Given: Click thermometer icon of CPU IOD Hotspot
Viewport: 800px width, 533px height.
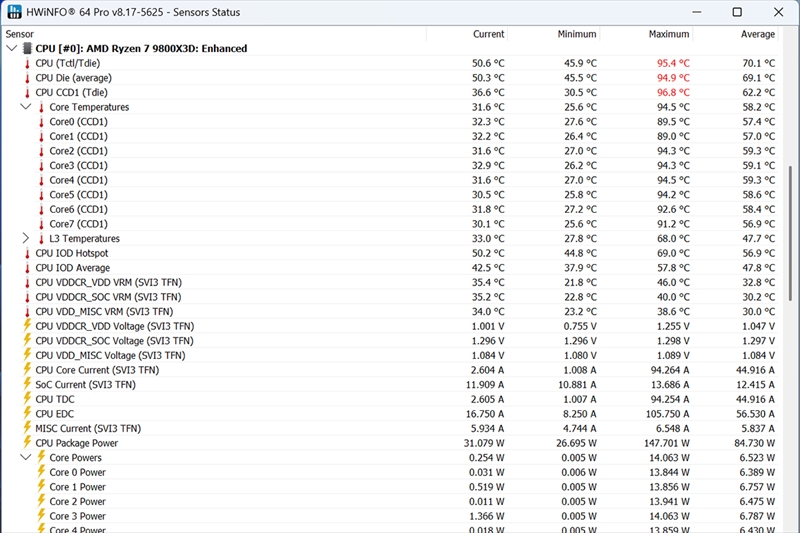Looking at the screenshot, I should pyautogui.click(x=28, y=253).
